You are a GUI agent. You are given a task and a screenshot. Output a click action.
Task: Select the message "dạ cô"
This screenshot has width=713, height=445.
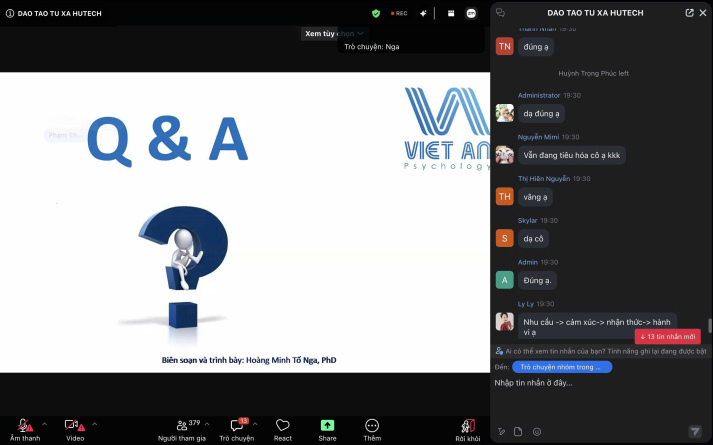533,239
